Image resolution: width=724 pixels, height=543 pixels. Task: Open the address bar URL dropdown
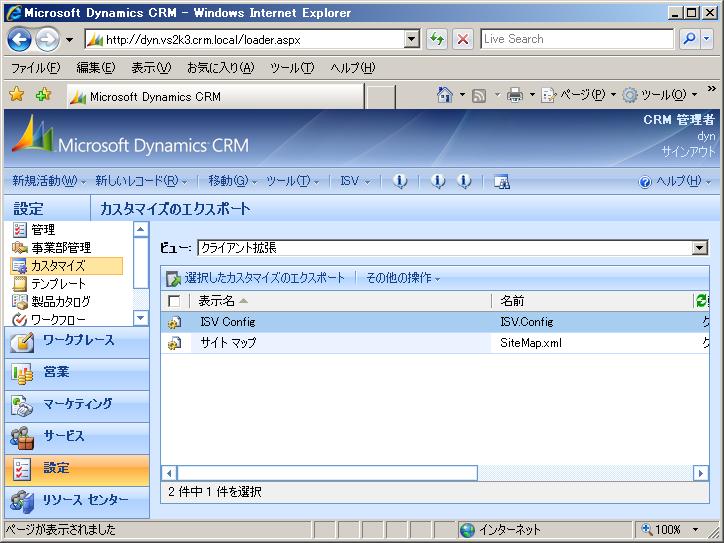point(411,40)
